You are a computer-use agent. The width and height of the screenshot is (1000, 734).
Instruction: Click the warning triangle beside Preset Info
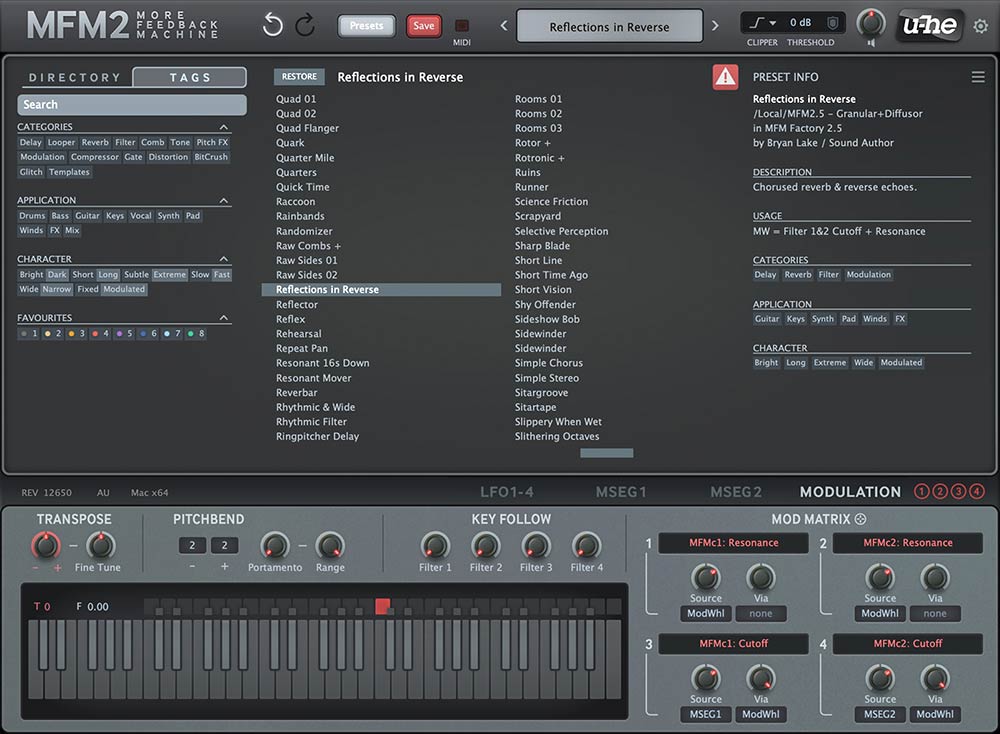725,76
